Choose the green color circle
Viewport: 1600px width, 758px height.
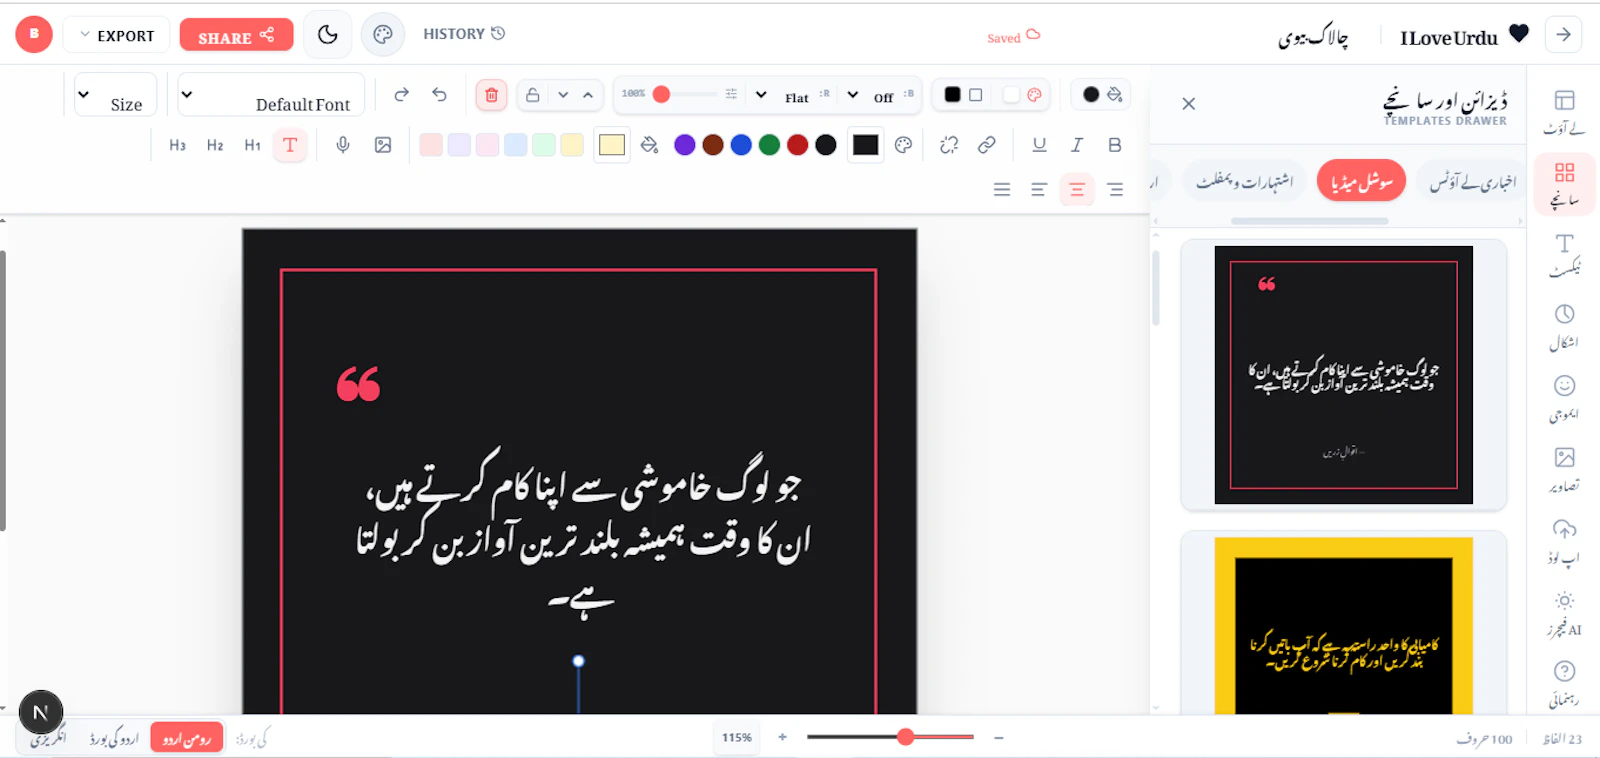tap(769, 145)
